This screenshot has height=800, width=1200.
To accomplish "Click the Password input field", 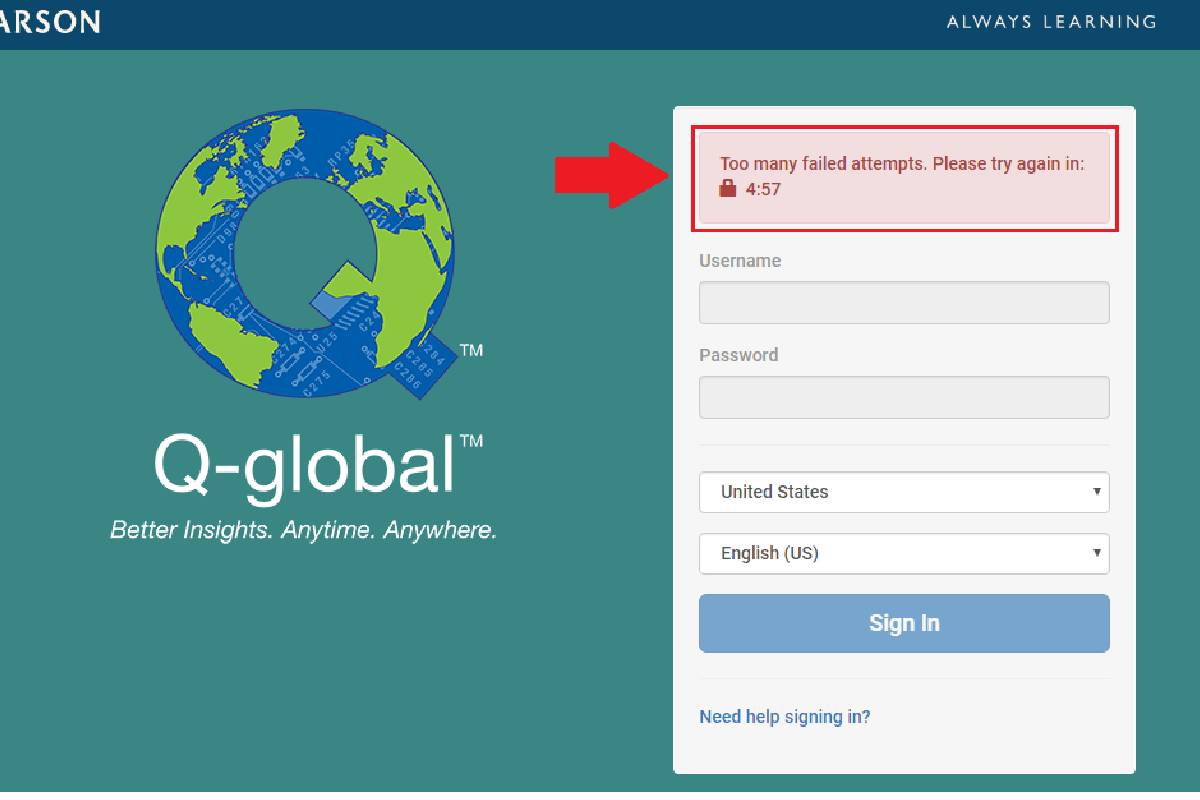I will click(904, 397).
